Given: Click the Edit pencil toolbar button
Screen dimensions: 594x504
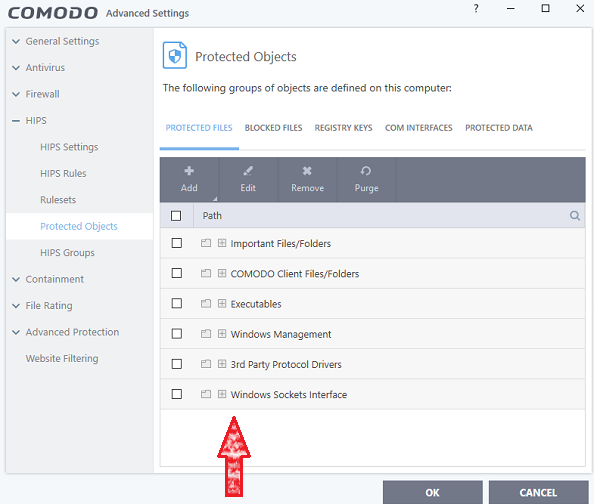Looking at the screenshot, I should [x=248, y=180].
